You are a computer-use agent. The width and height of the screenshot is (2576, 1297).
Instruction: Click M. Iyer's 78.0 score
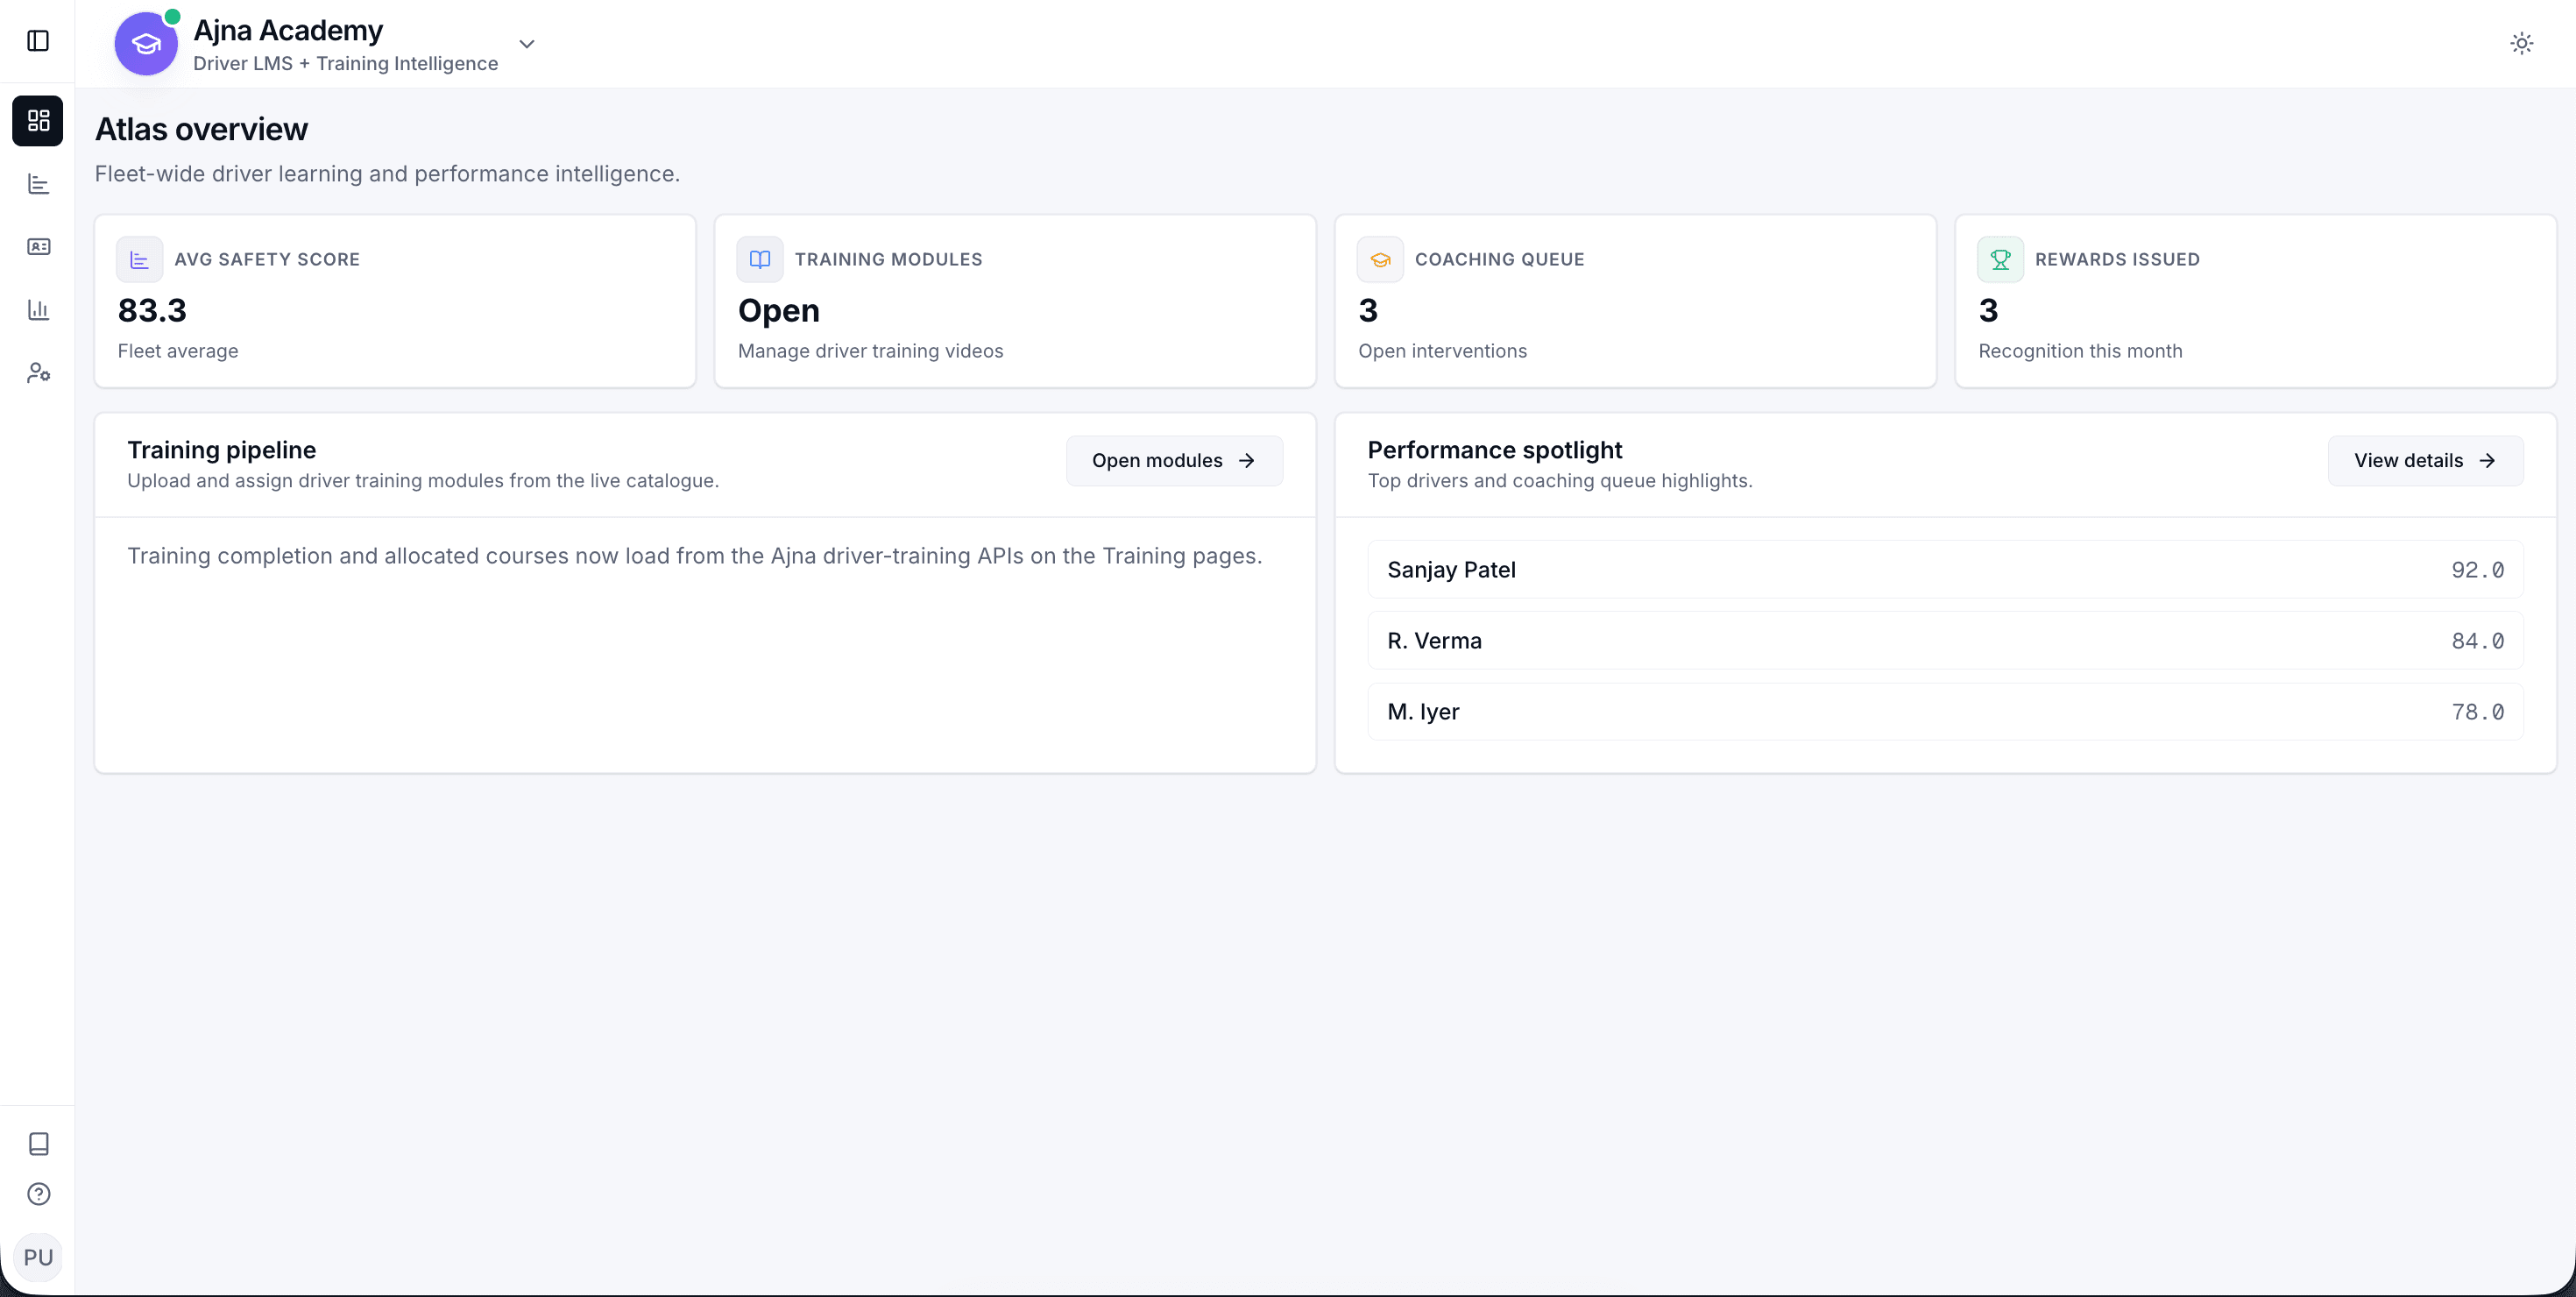pyautogui.click(x=2477, y=712)
